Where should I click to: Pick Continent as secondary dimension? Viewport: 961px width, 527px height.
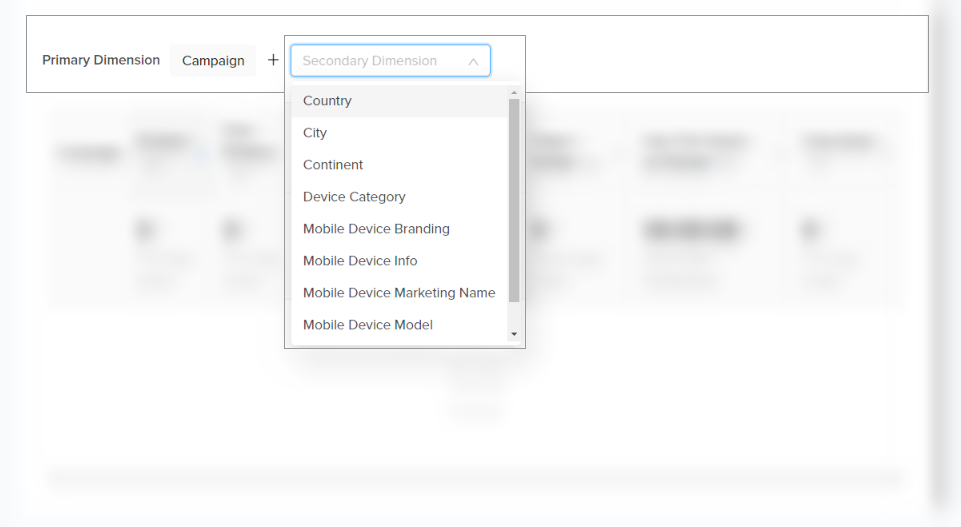(333, 165)
